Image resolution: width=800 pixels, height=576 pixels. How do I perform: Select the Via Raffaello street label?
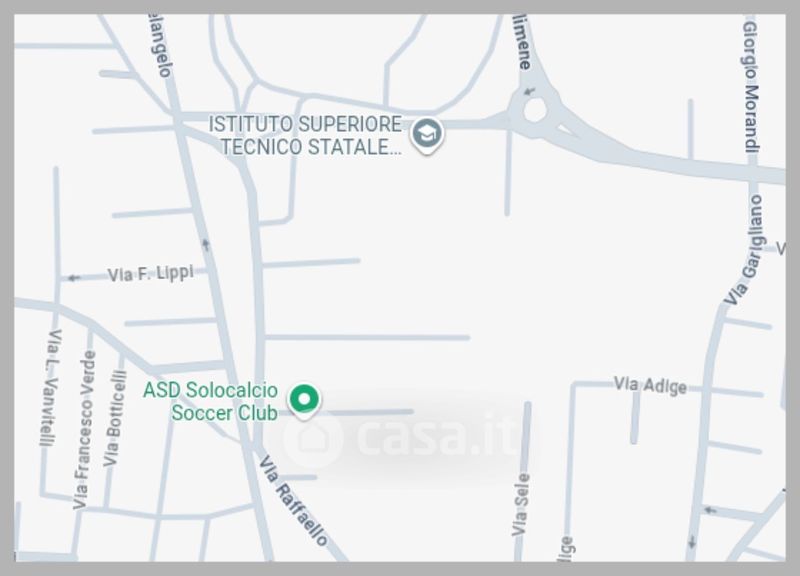click(293, 500)
